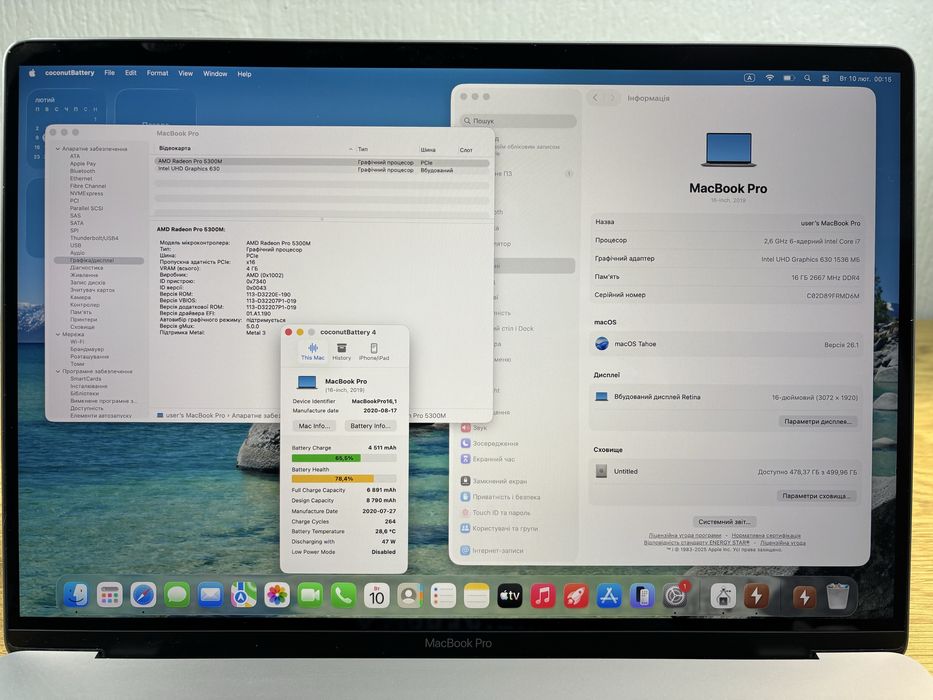
Task: Select Bluetooth in System Information sidebar
Action: coord(82,171)
